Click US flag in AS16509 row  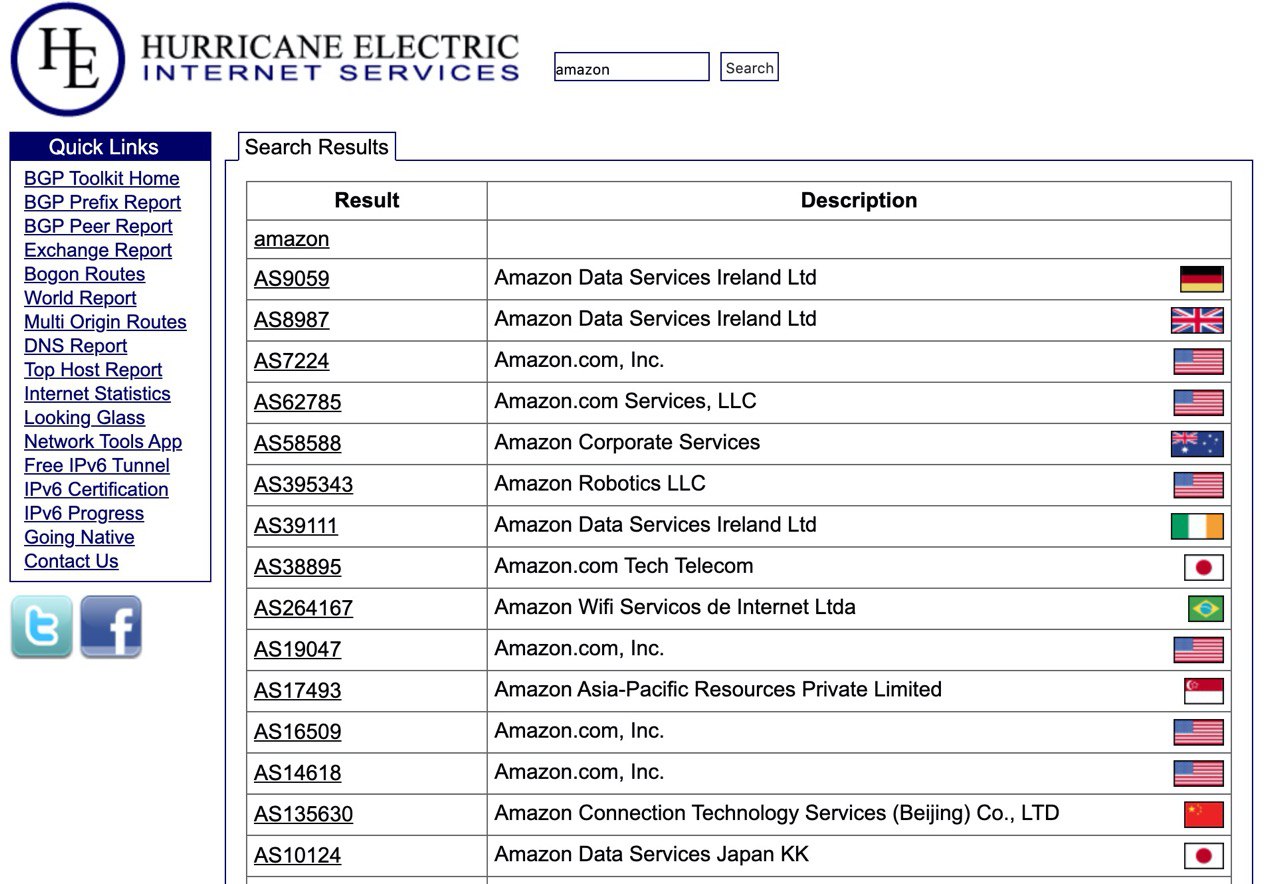tap(1198, 732)
